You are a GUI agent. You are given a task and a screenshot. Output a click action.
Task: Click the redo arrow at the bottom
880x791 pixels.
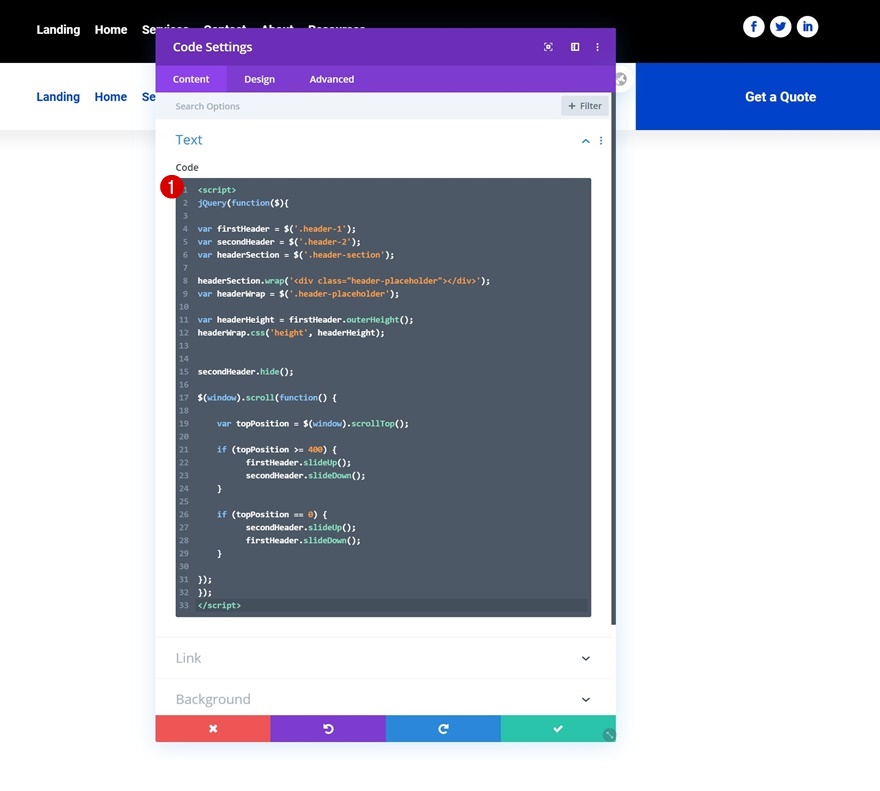442,729
